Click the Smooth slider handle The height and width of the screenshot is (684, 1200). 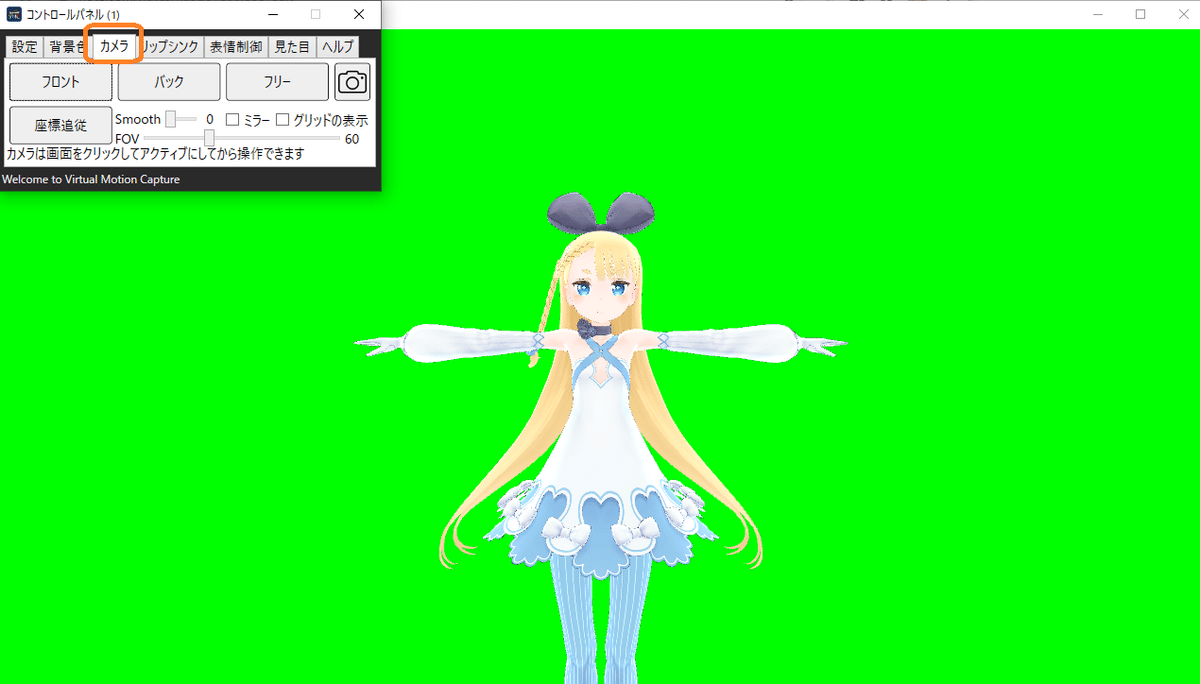tap(170, 119)
